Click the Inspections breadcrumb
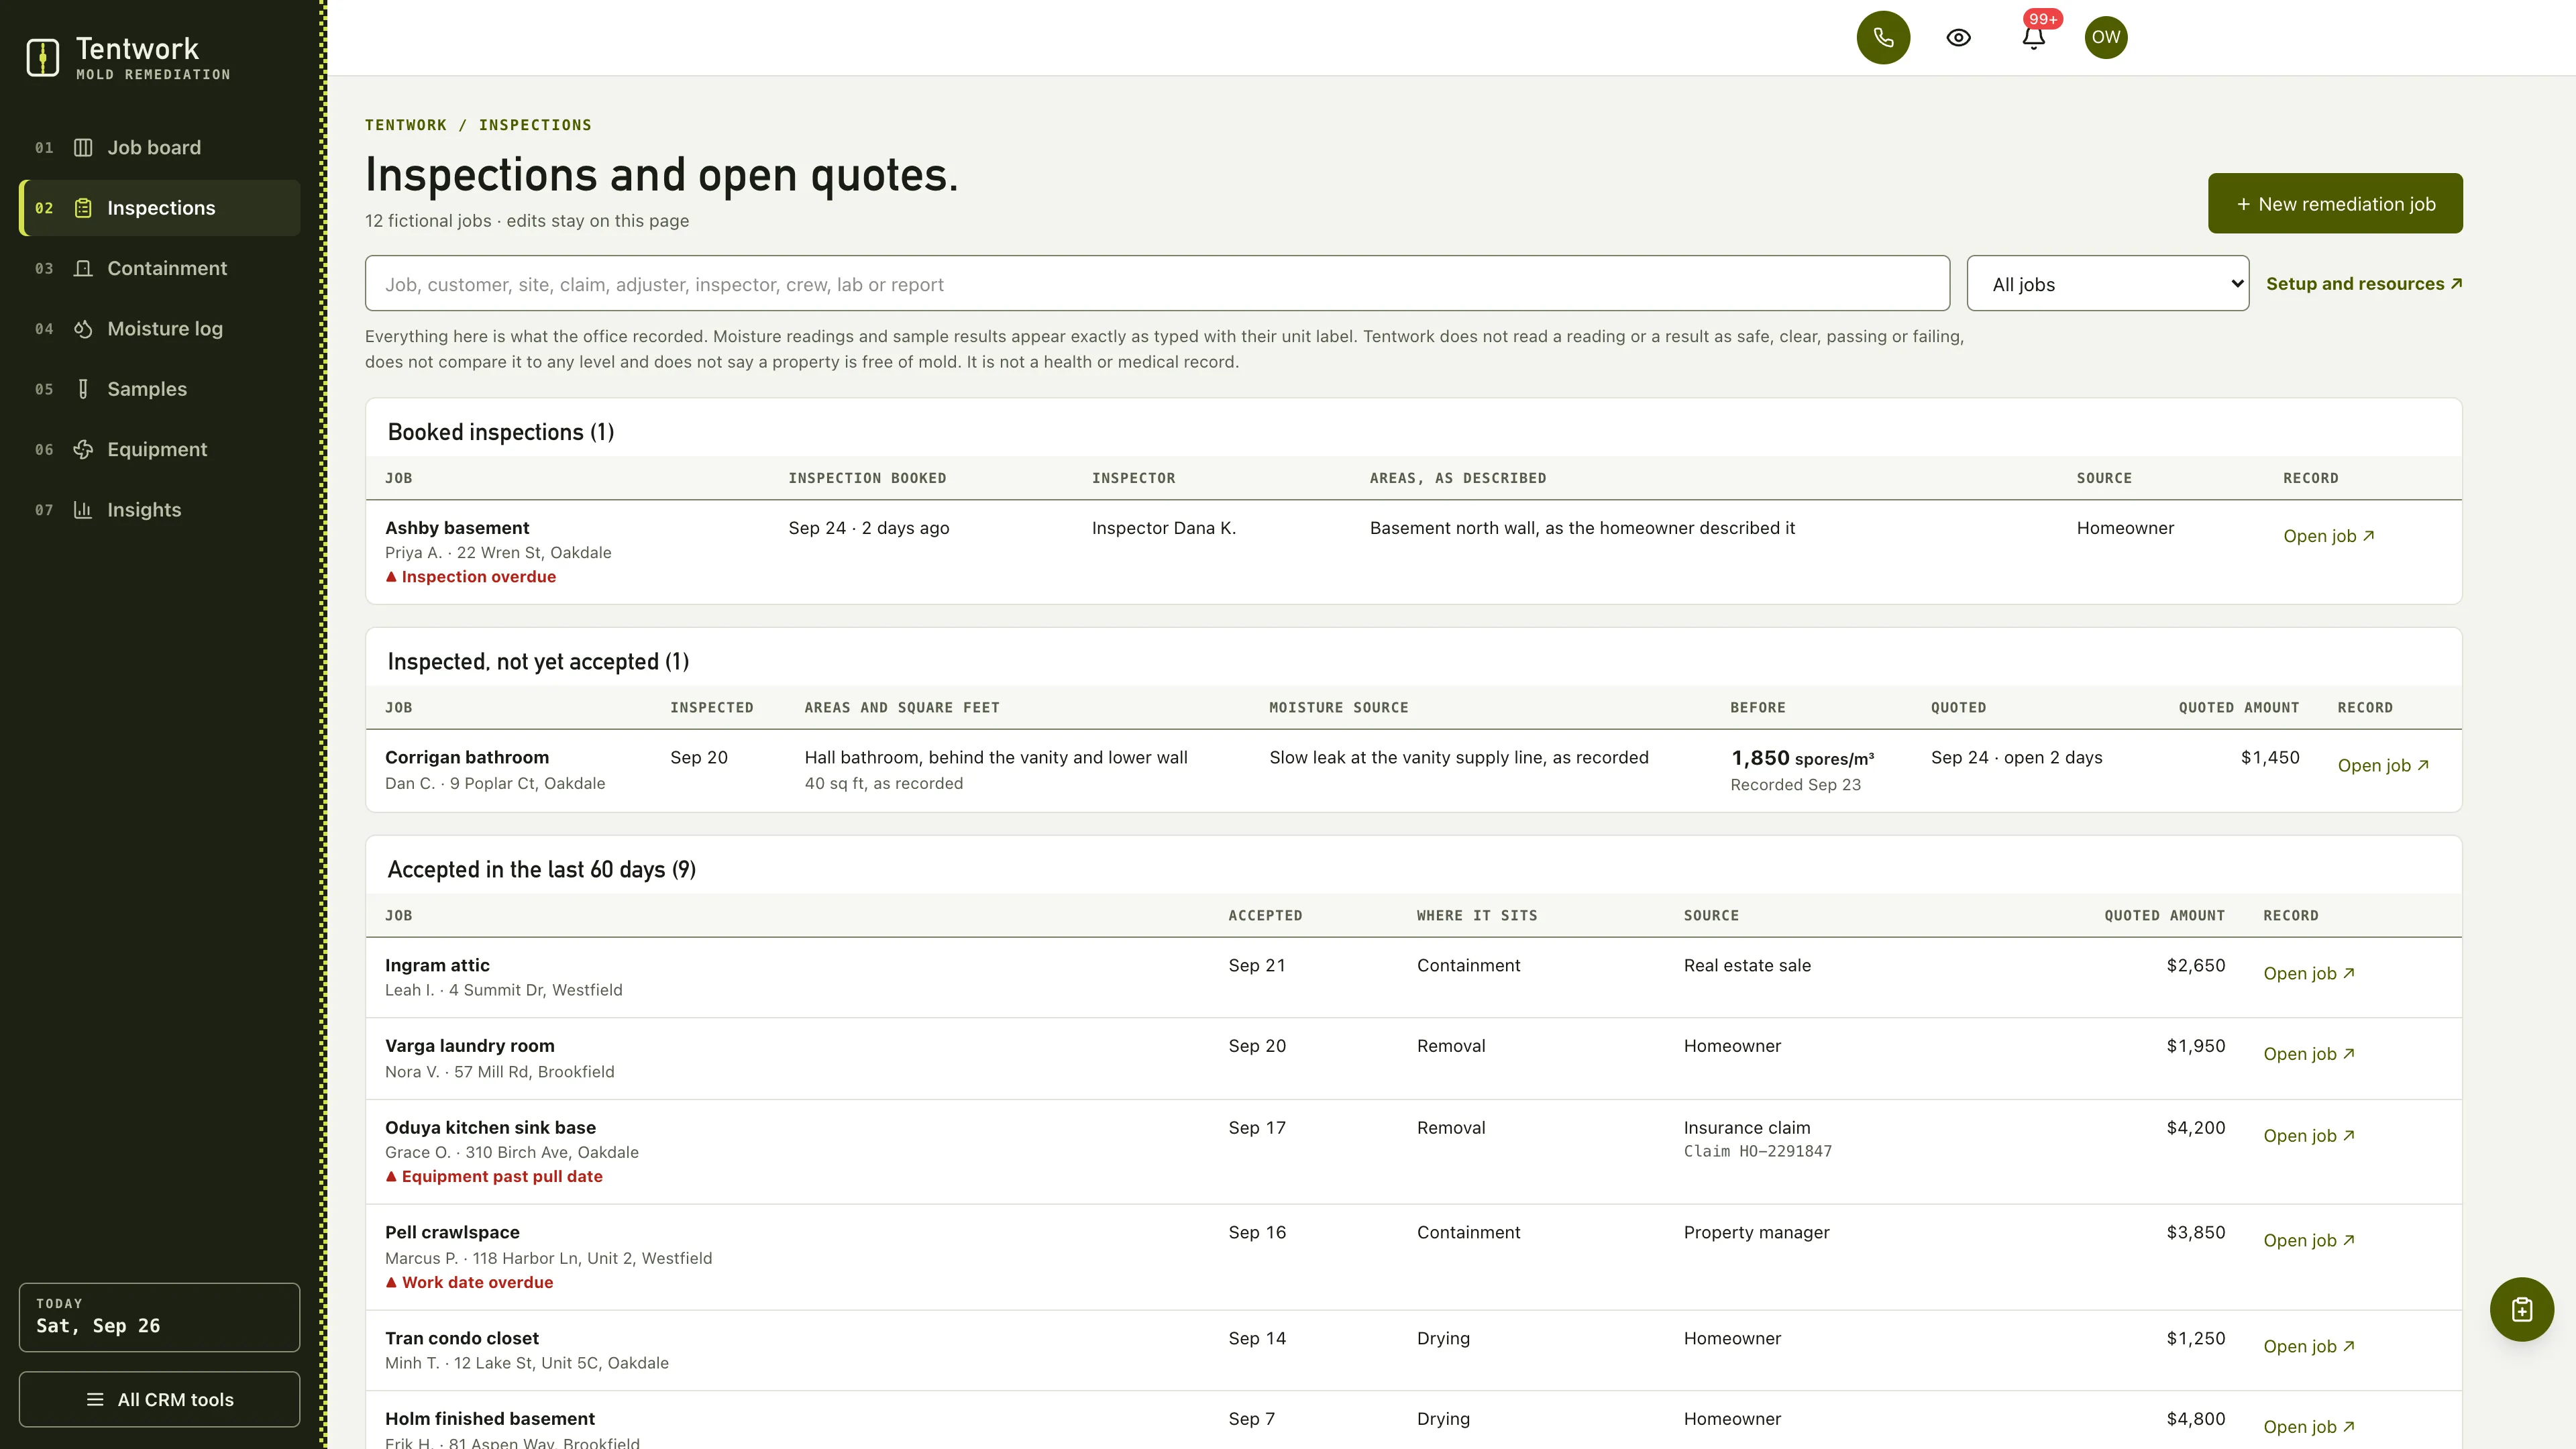Viewport: 2576px width, 1449px height. tap(535, 125)
